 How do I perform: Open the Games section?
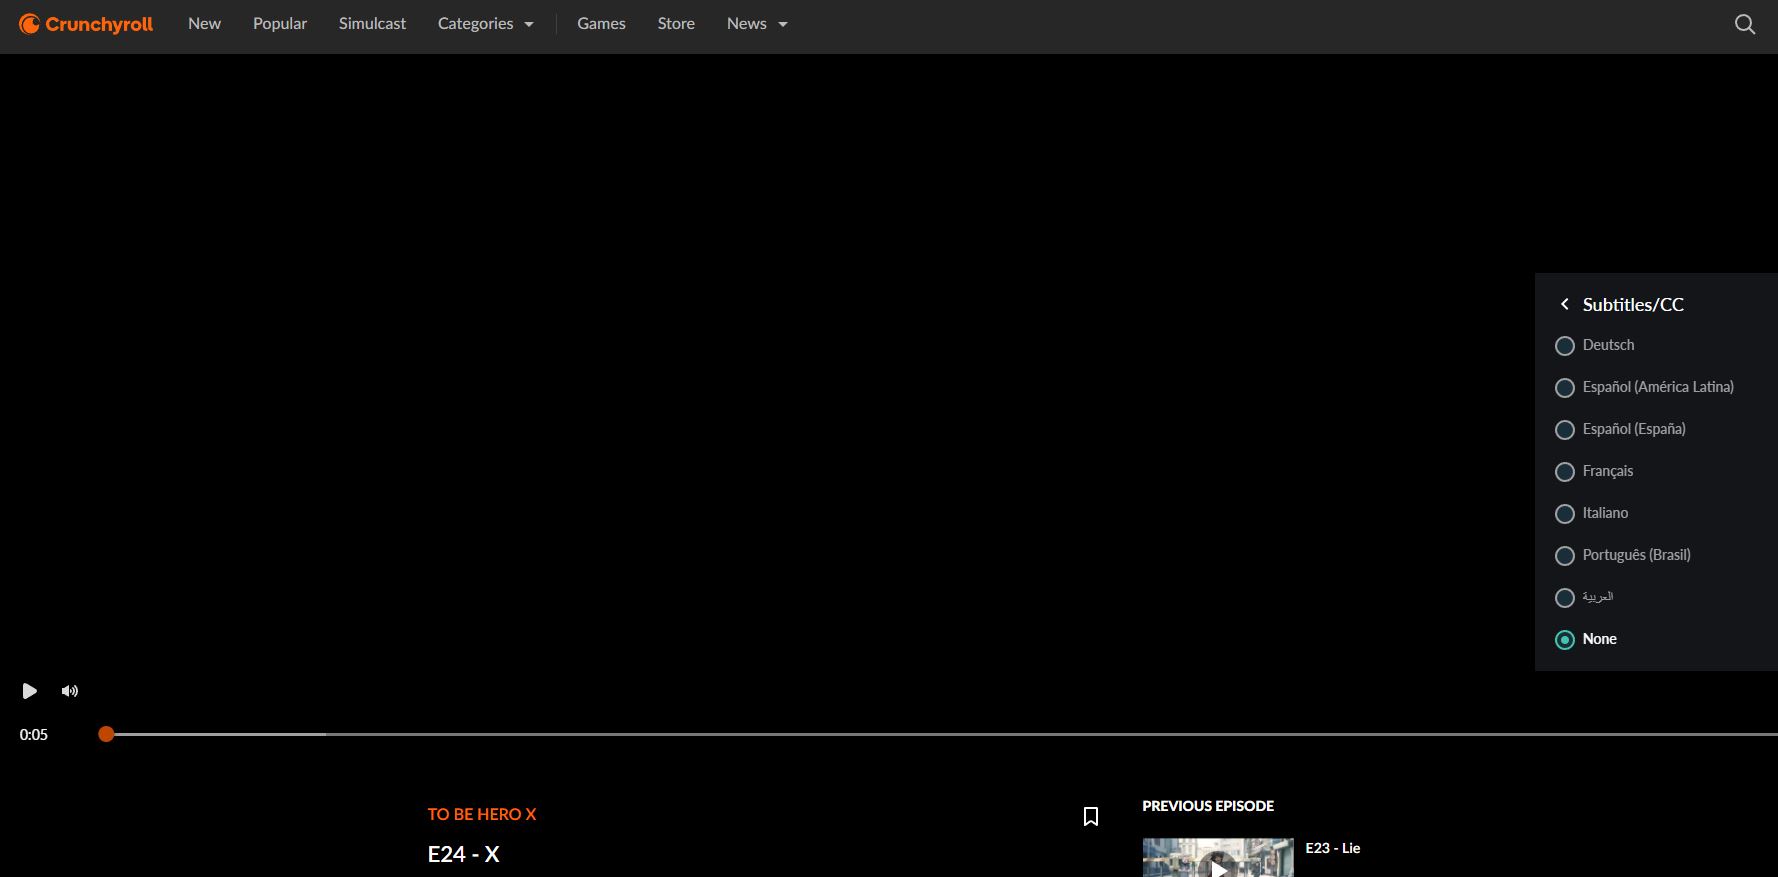[x=601, y=24]
